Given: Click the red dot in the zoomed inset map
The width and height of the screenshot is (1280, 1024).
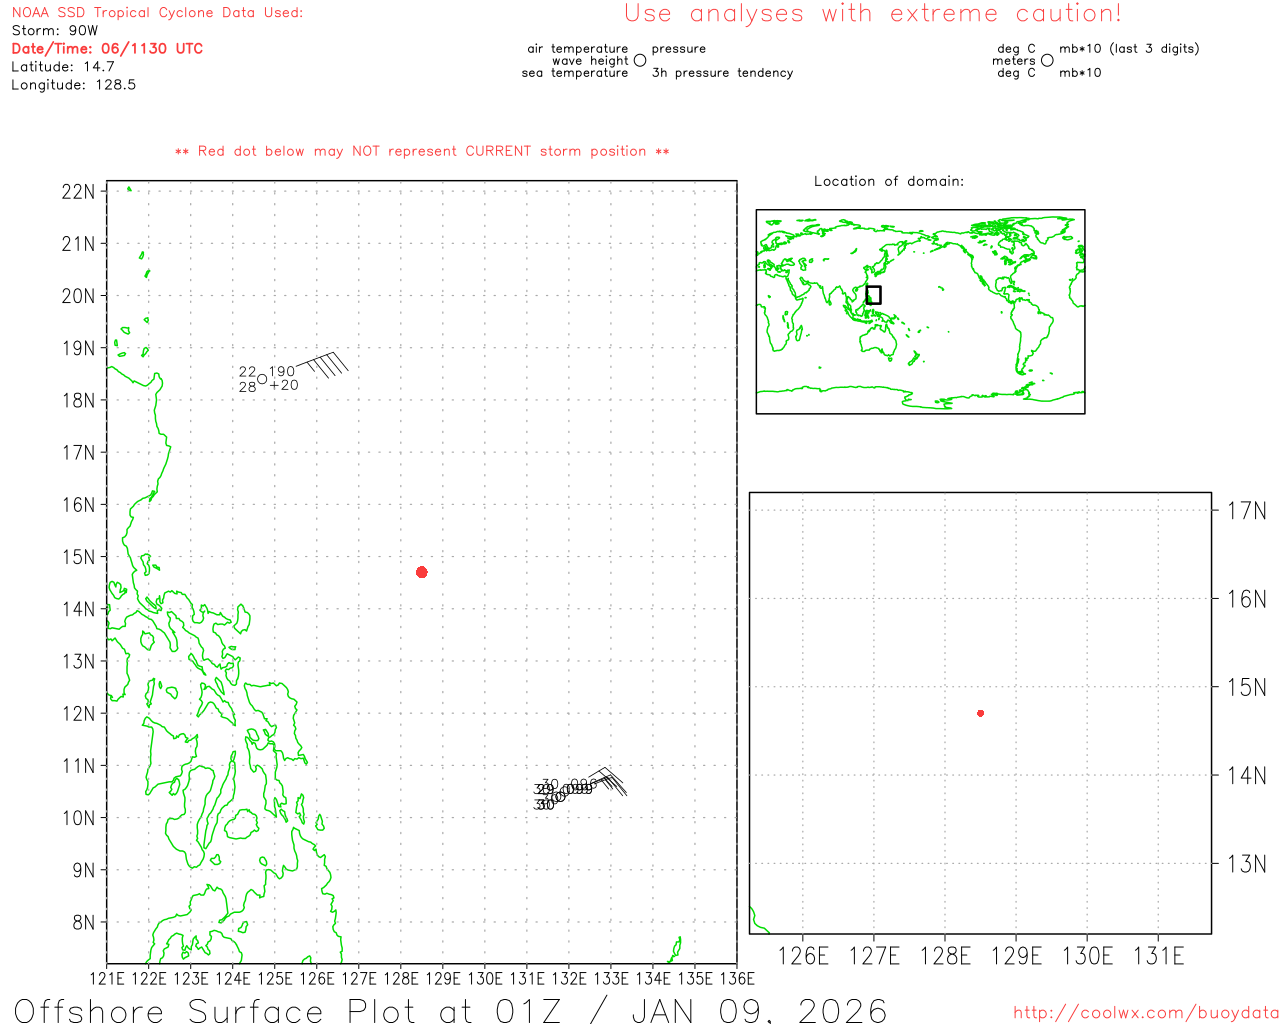Looking at the screenshot, I should click(x=980, y=713).
